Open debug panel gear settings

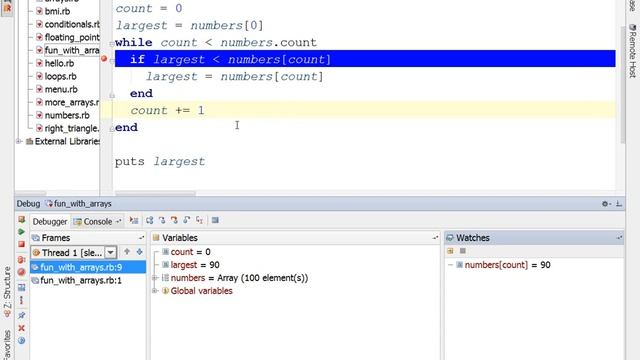tap(606, 204)
